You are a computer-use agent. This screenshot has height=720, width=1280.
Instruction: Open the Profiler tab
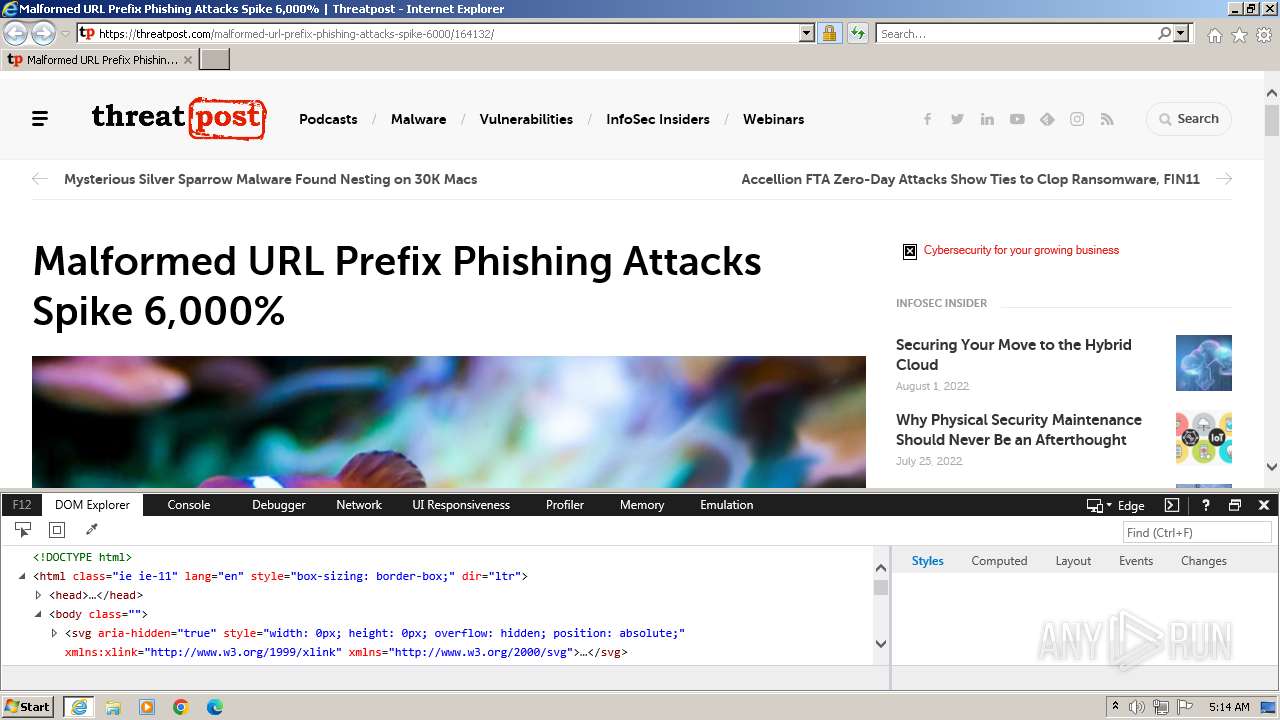tap(565, 505)
